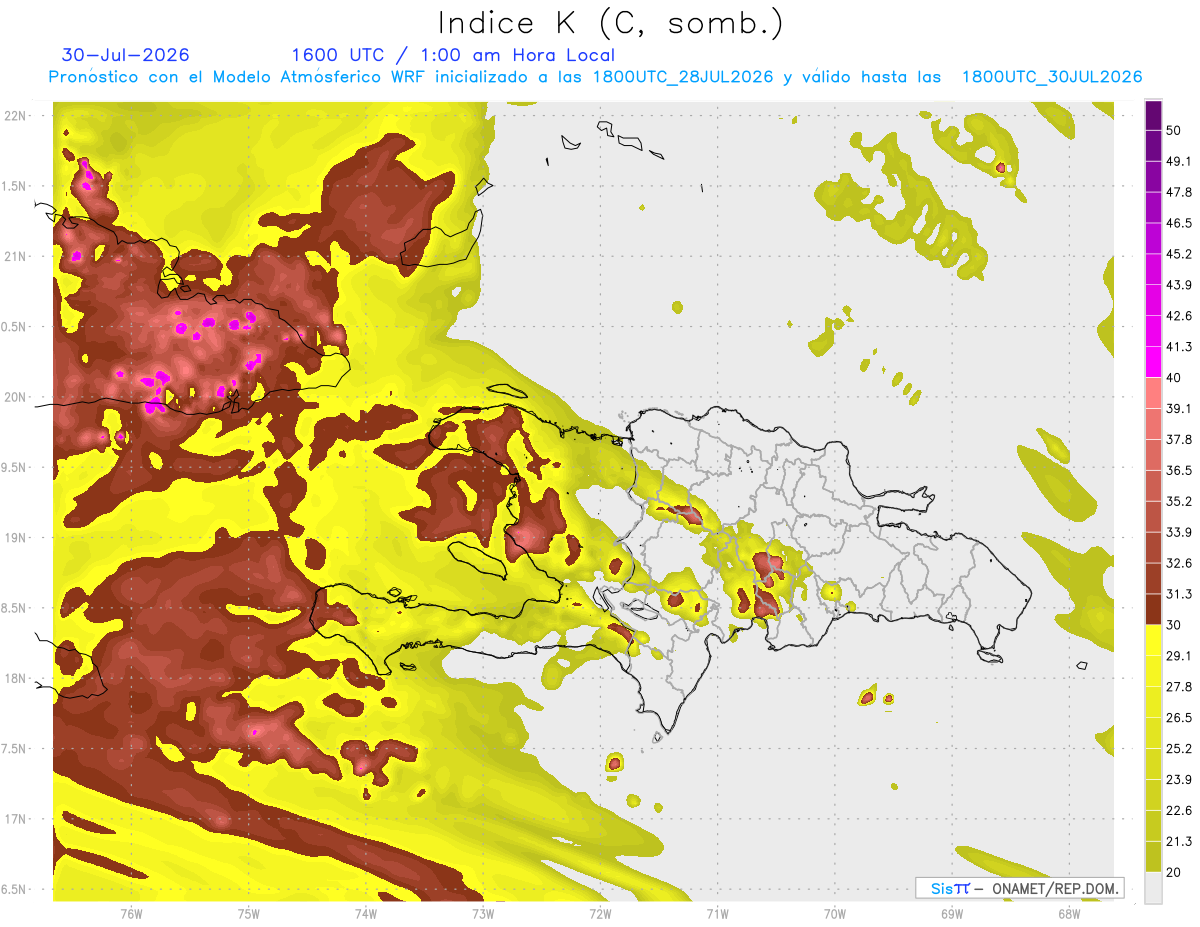The width and height of the screenshot is (1200, 927).
Task: Click the color scale value 37.8
Action: click(x=1178, y=440)
